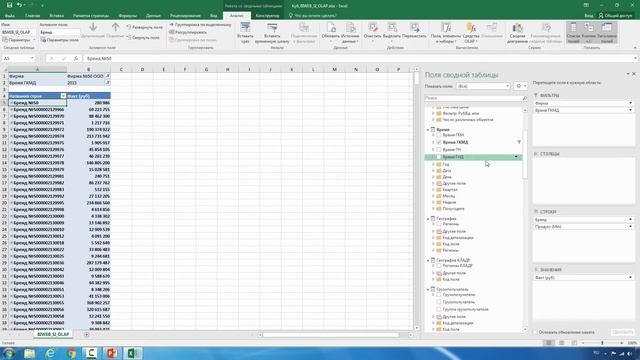Click the zoom slider in status bar
Viewport: 640px width, 360px height.
tap(602, 343)
